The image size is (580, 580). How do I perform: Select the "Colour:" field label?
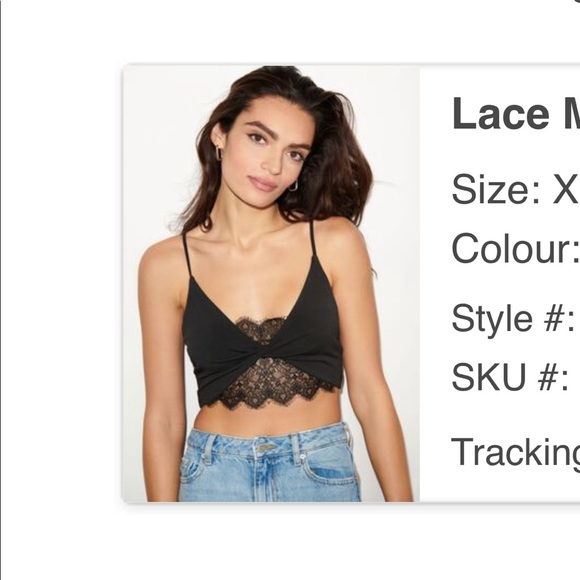[x=516, y=248]
